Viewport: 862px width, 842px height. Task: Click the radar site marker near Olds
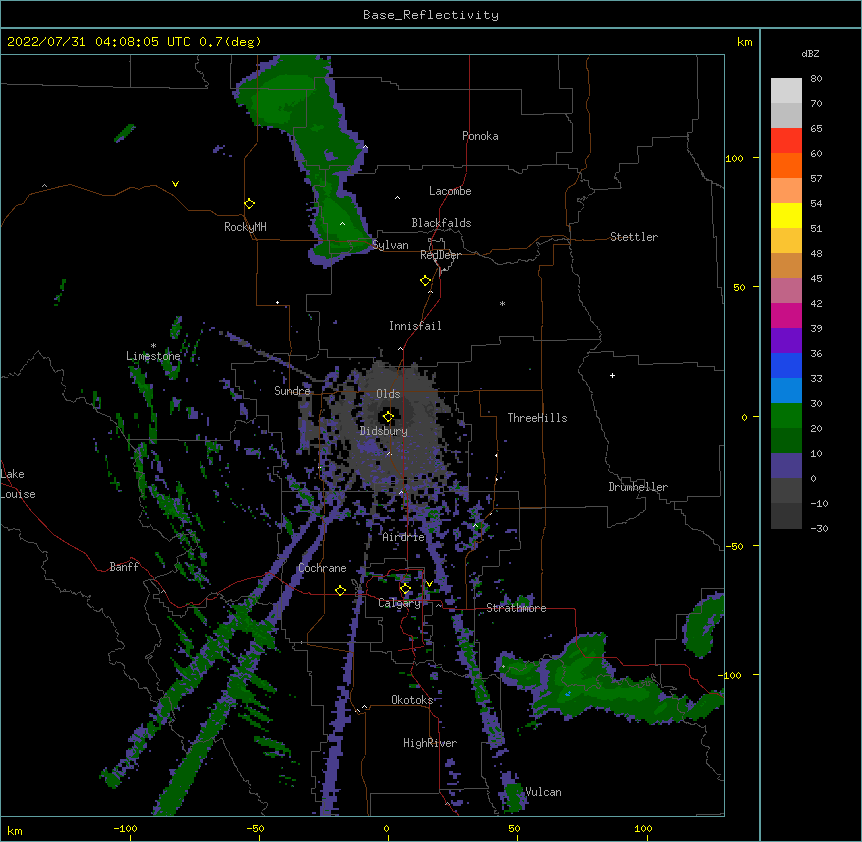click(388, 416)
